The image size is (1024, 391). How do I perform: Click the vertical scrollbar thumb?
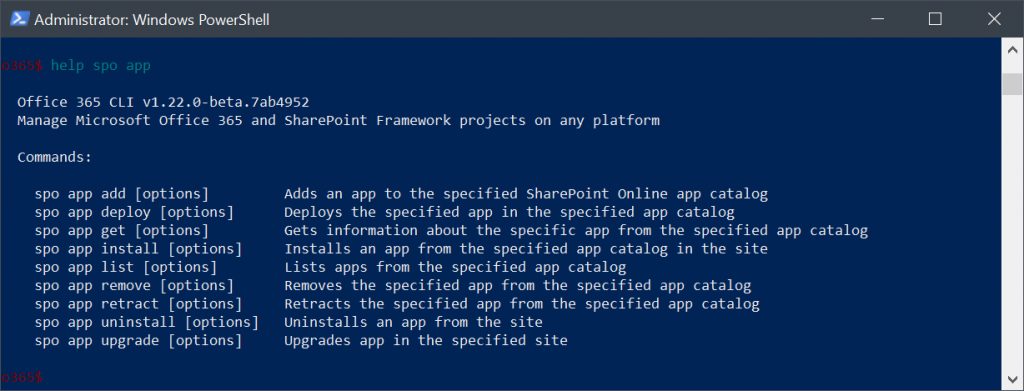coord(1012,84)
